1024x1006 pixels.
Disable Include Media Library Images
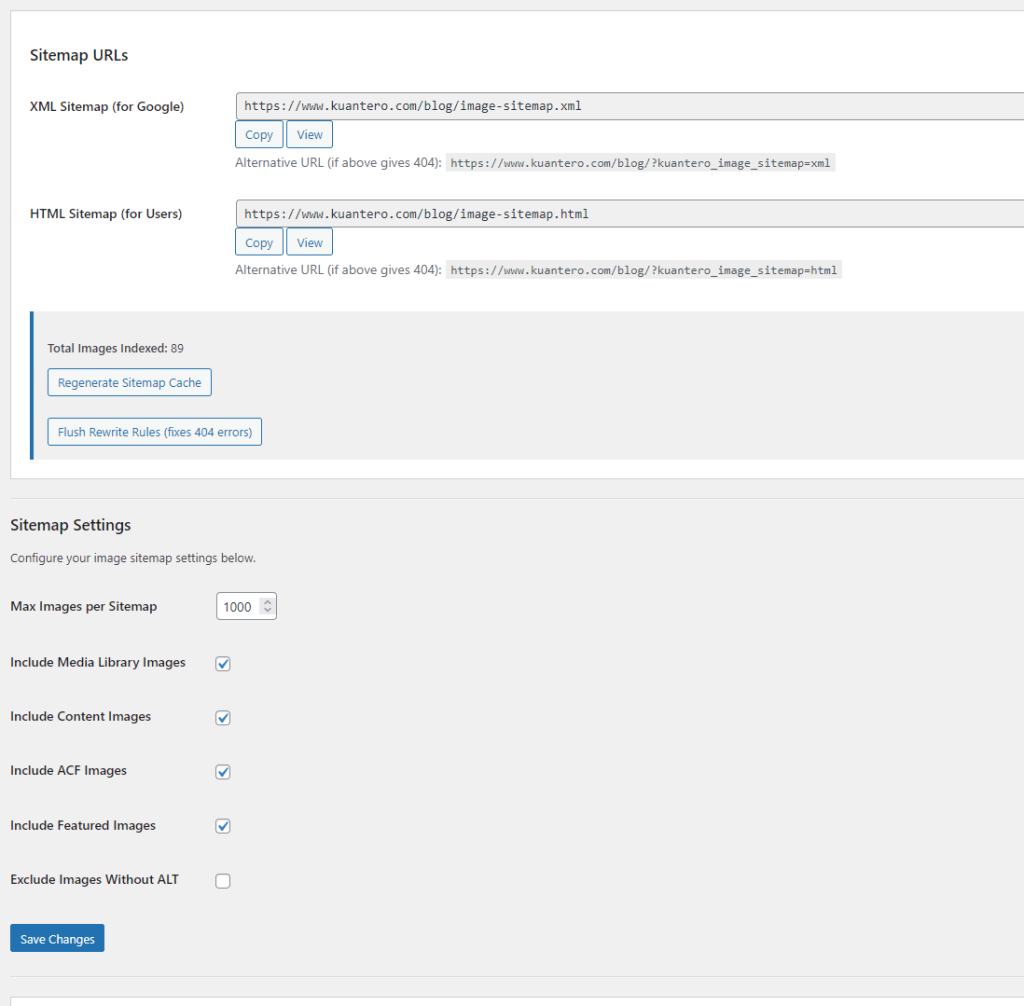tap(222, 663)
